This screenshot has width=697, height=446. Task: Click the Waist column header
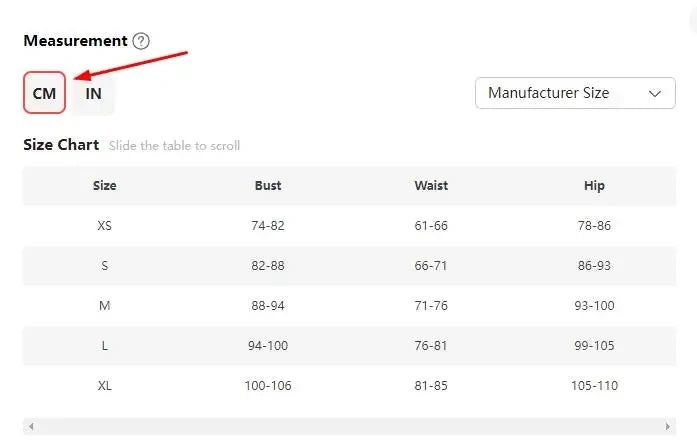coord(431,185)
